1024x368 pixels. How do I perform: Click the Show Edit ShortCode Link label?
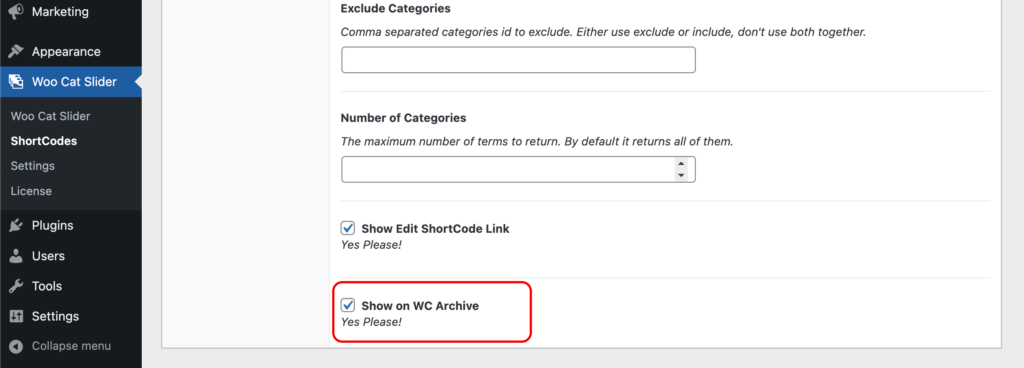click(x=435, y=229)
